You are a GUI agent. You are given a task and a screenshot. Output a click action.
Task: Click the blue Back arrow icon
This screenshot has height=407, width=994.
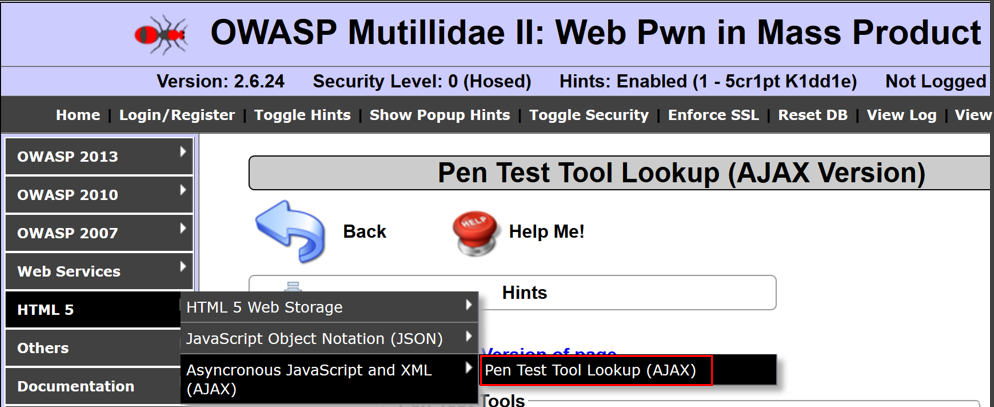pyautogui.click(x=290, y=231)
